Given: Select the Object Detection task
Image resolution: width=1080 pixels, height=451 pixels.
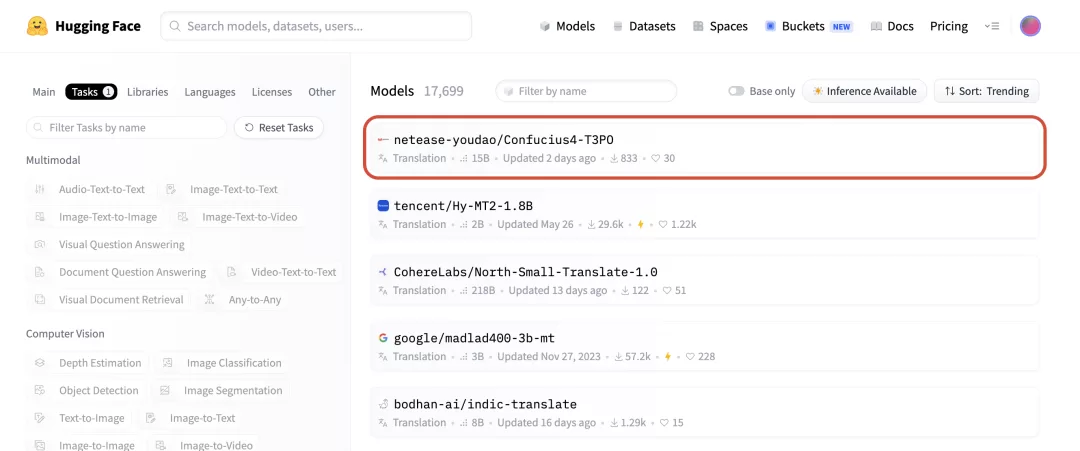Looking at the screenshot, I should 87,390.
